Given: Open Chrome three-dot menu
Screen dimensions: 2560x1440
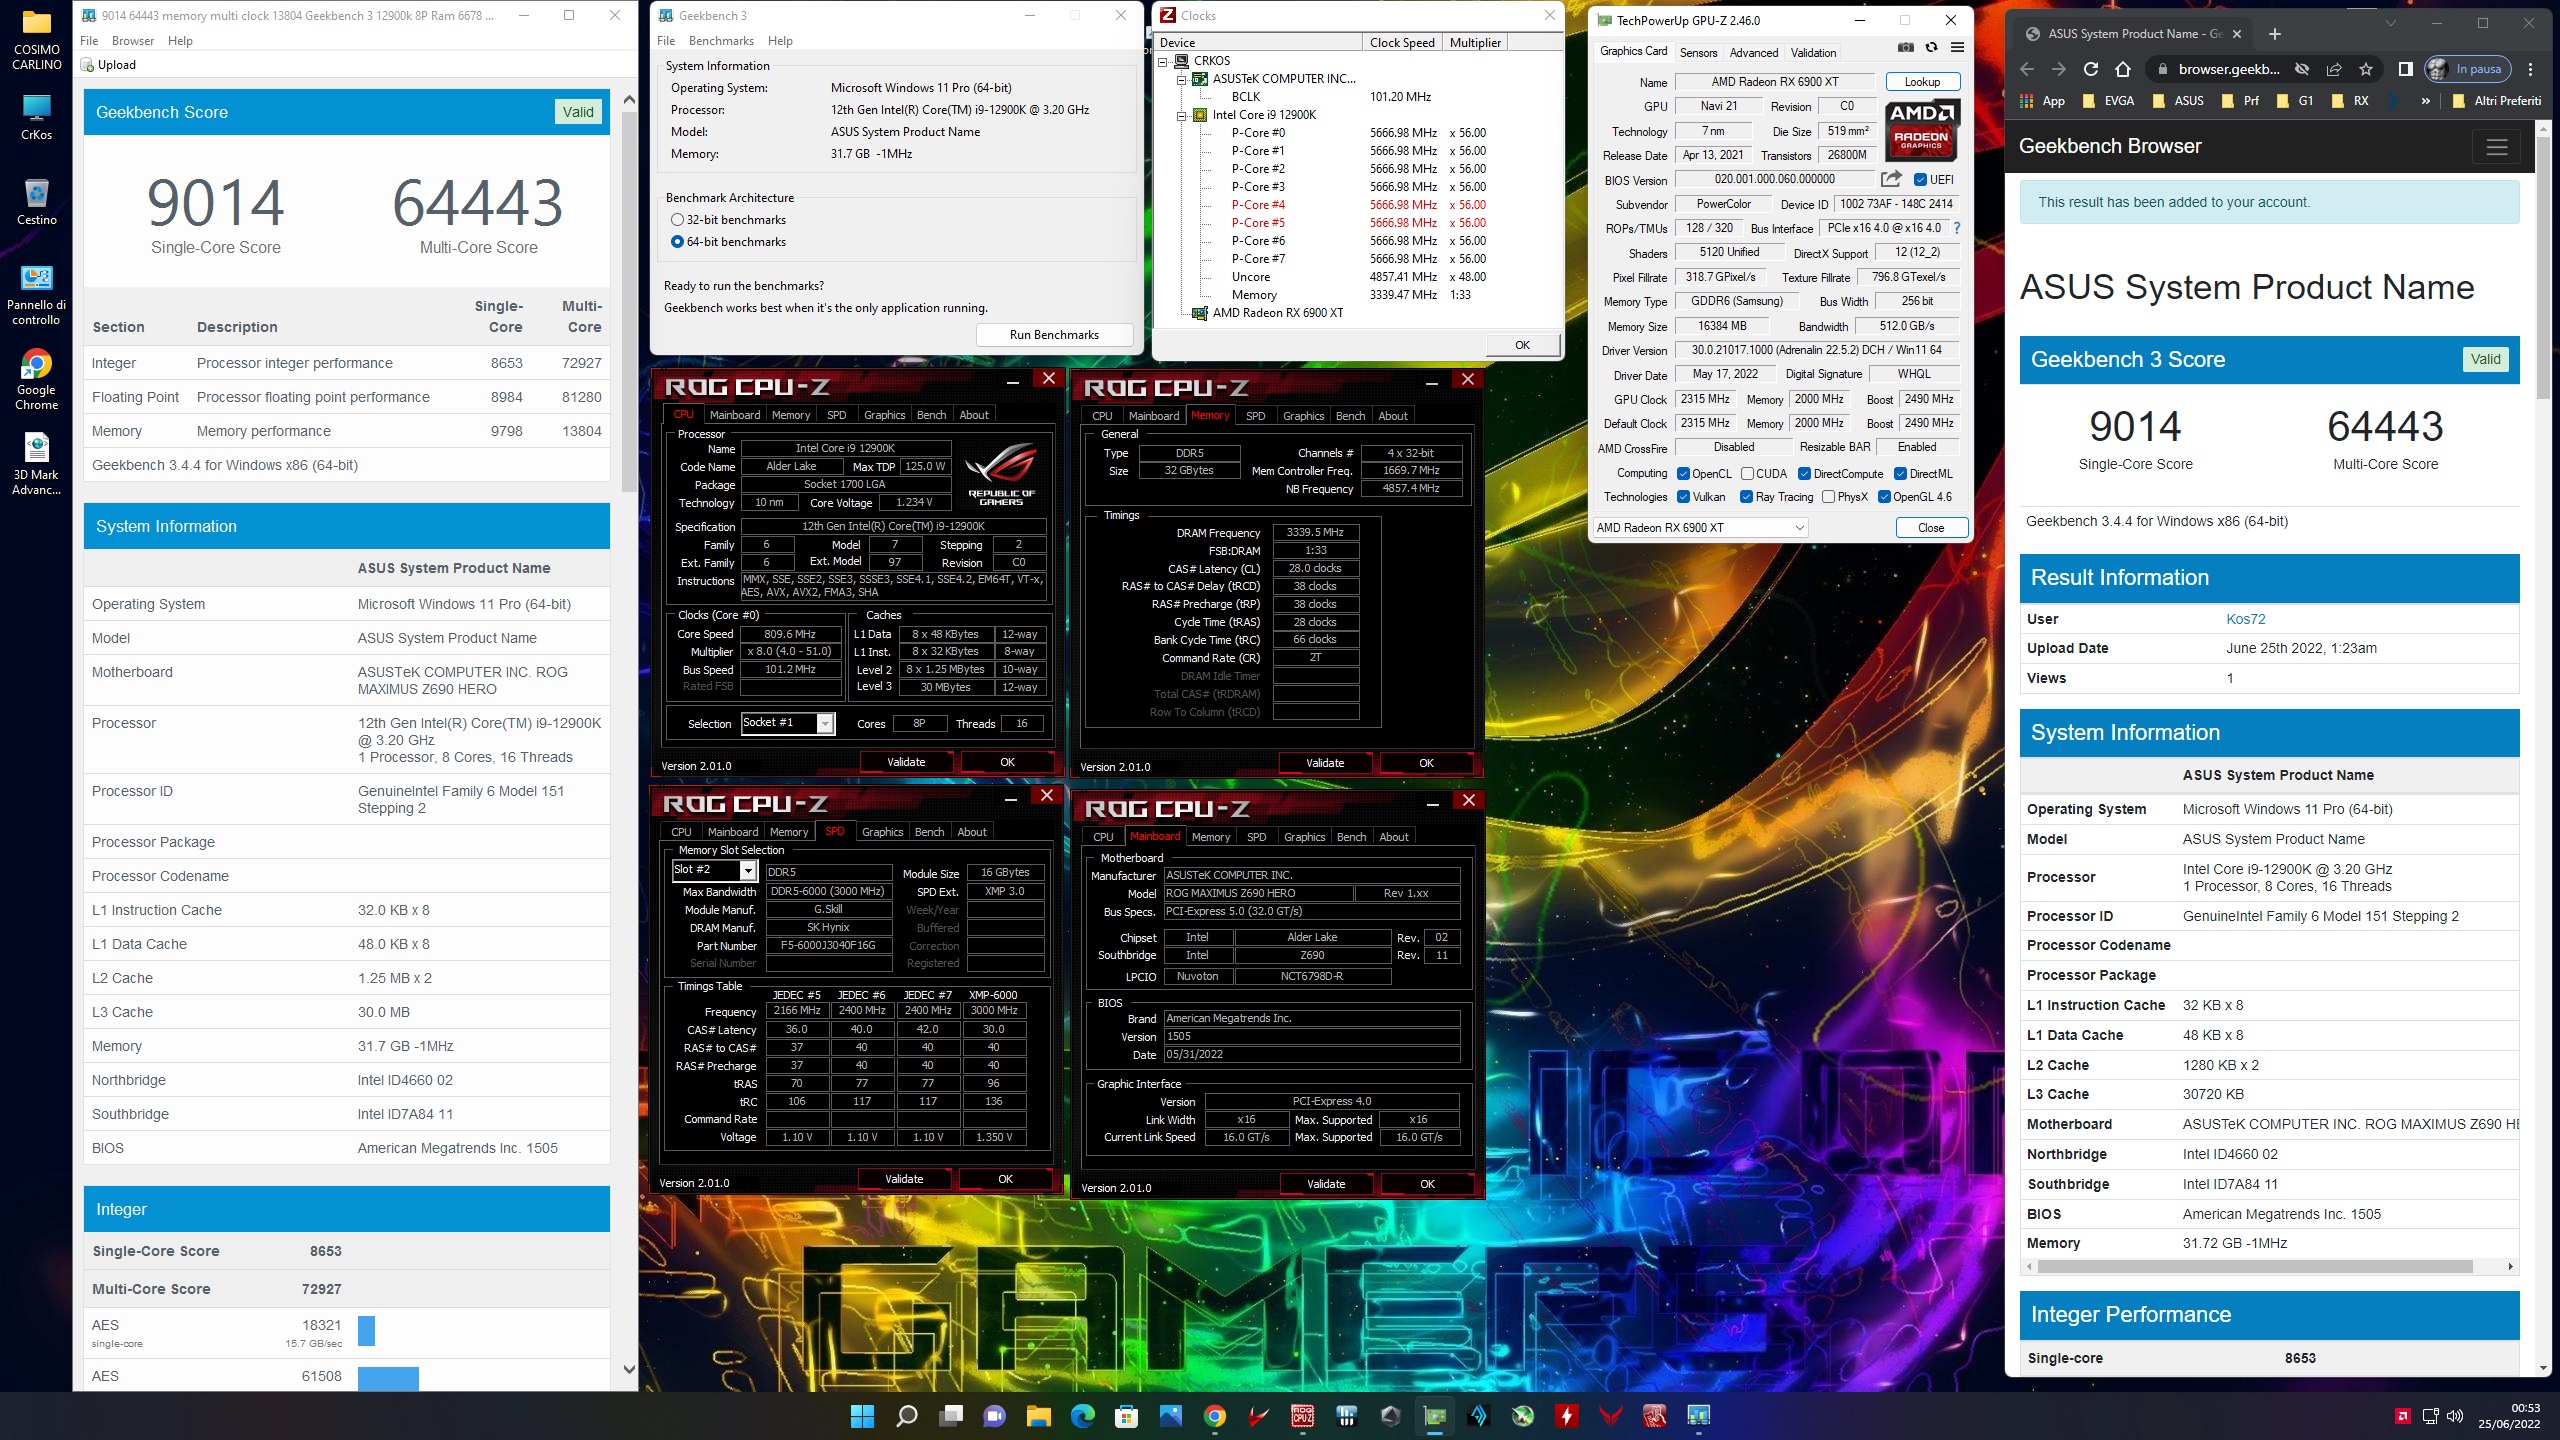Looking at the screenshot, I should point(2531,69).
